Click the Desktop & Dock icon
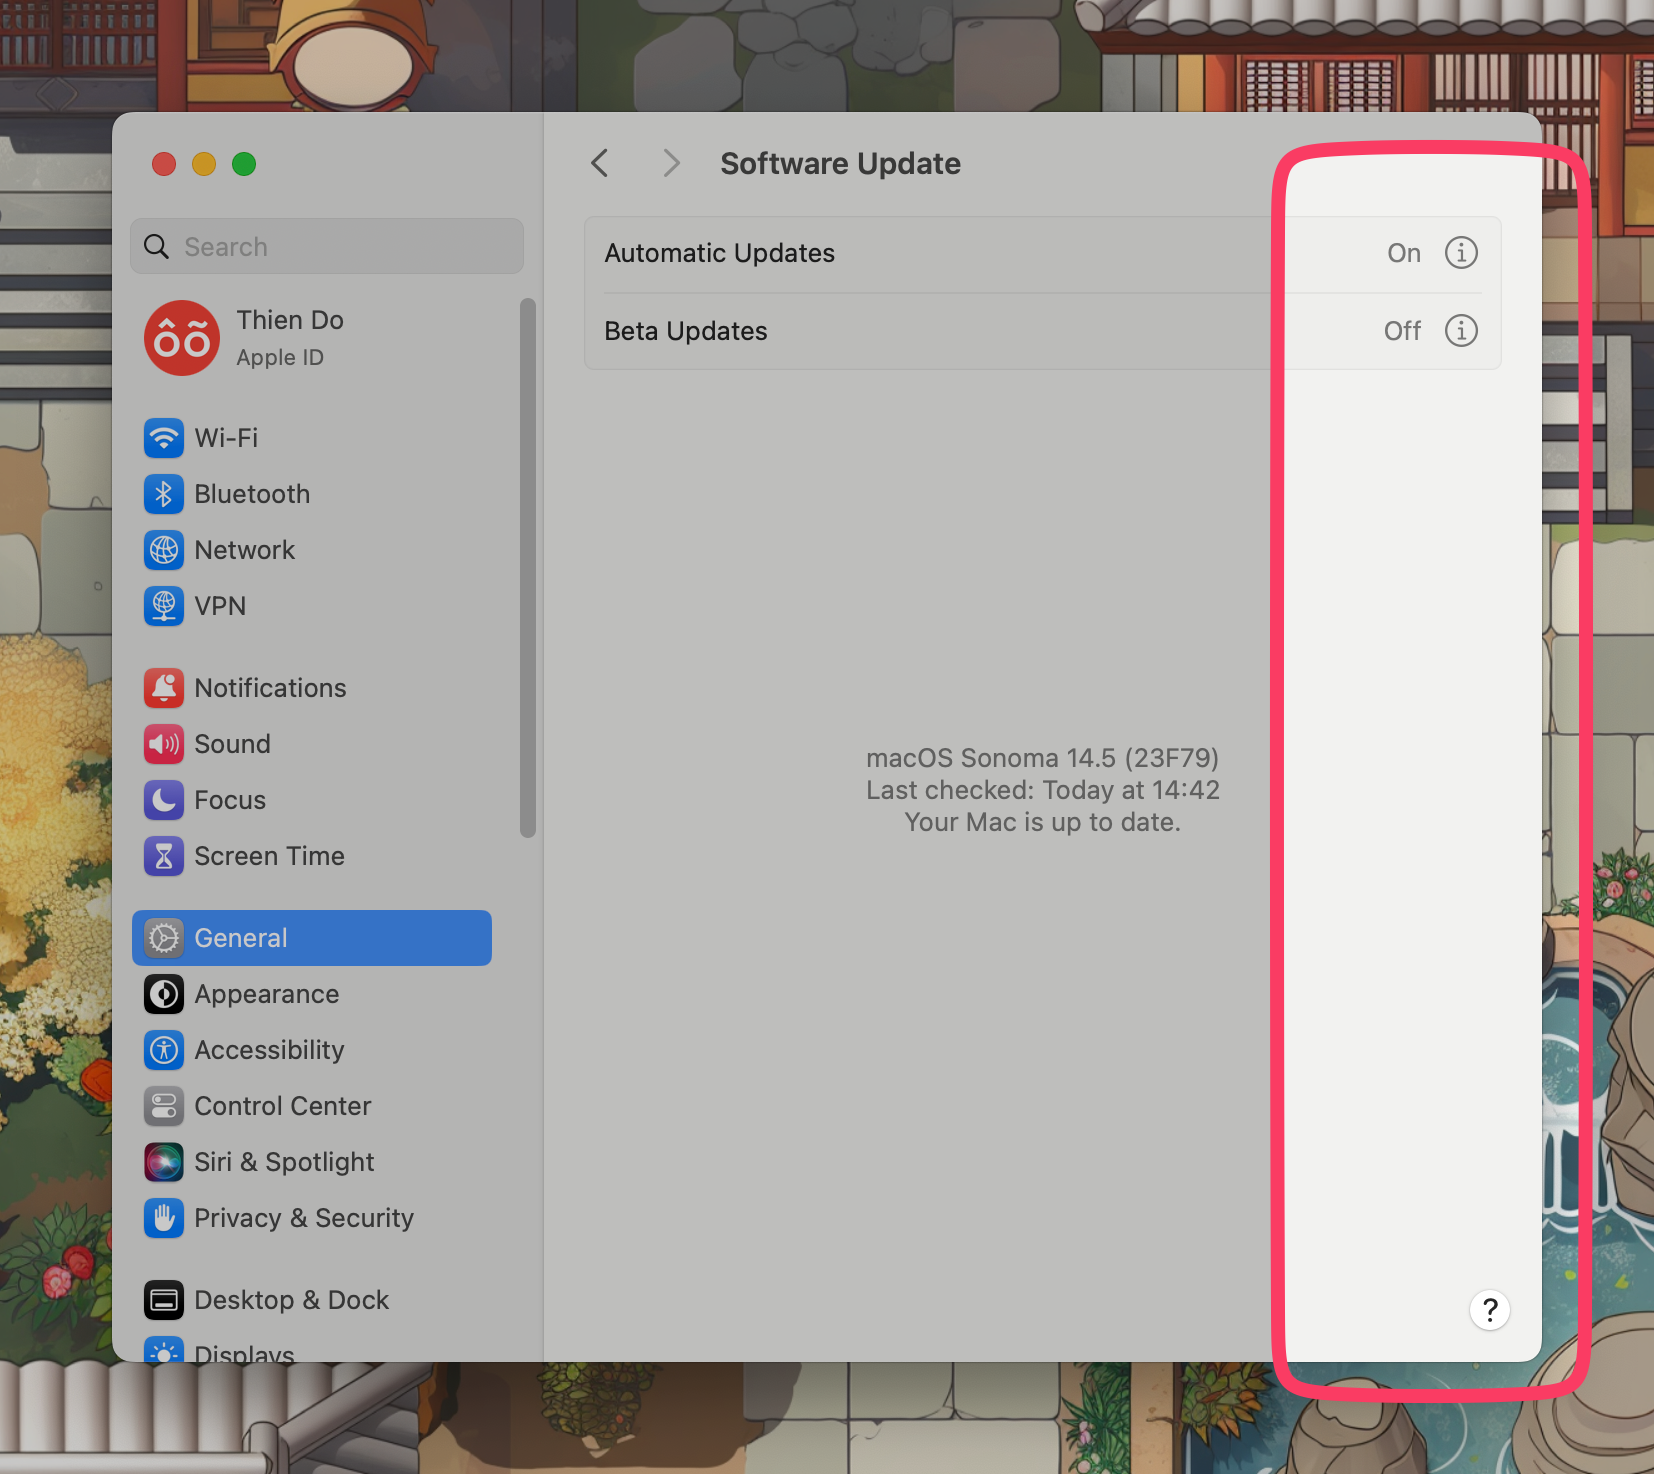This screenshot has height=1474, width=1654. 164,1300
